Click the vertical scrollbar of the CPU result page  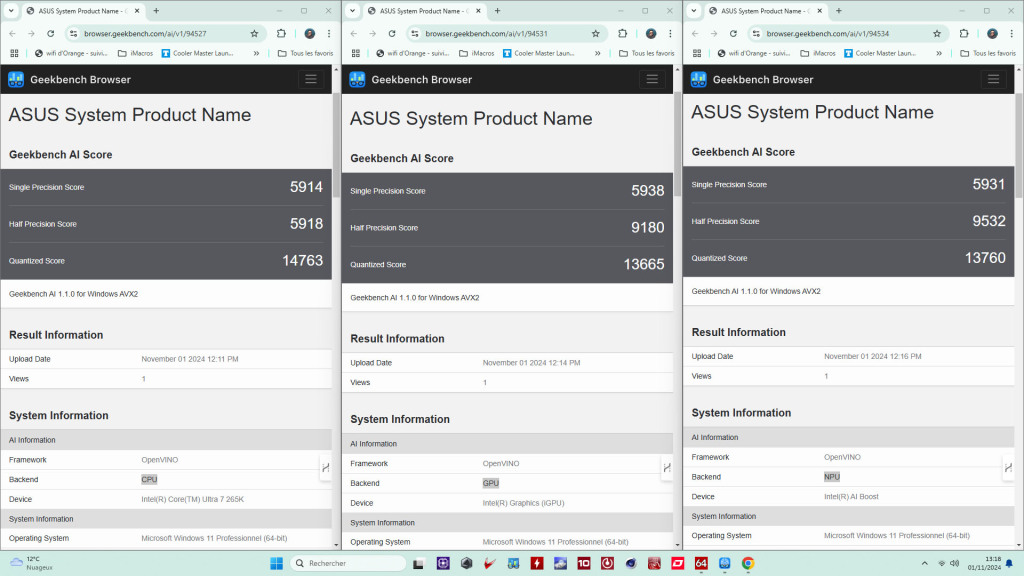click(x=336, y=145)
